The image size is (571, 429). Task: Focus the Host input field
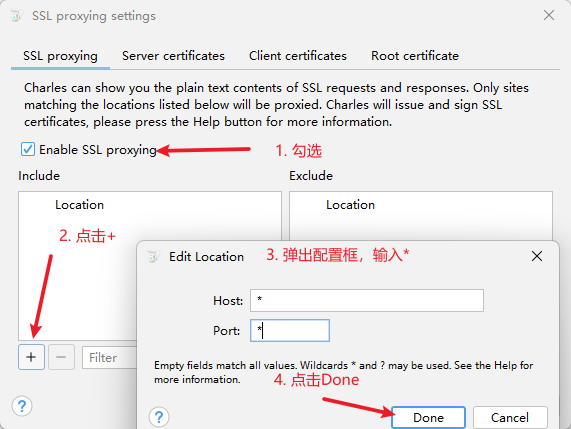pyautogui.click(x=367, y=300)
